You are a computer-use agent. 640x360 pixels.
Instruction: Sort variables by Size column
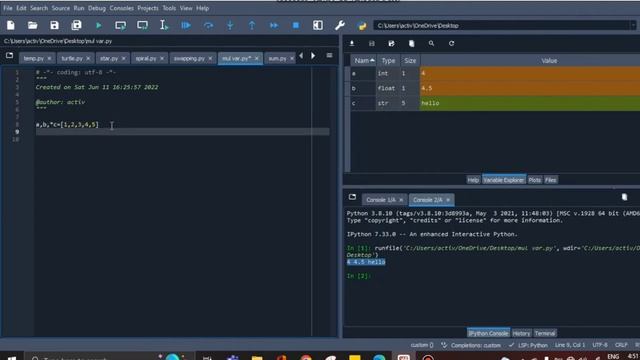[x=410, y=60]
